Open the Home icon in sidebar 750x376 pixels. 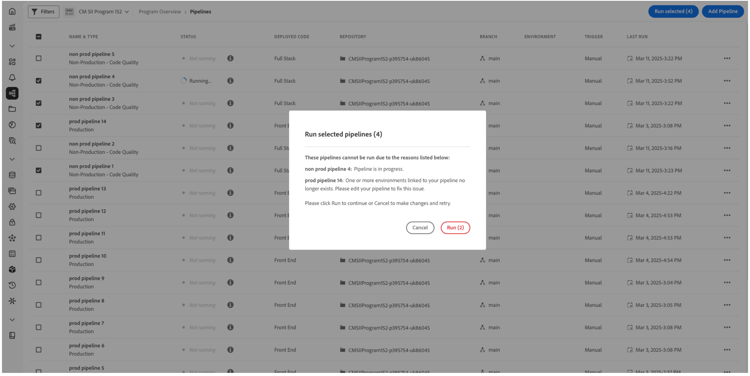click(12, 11)
